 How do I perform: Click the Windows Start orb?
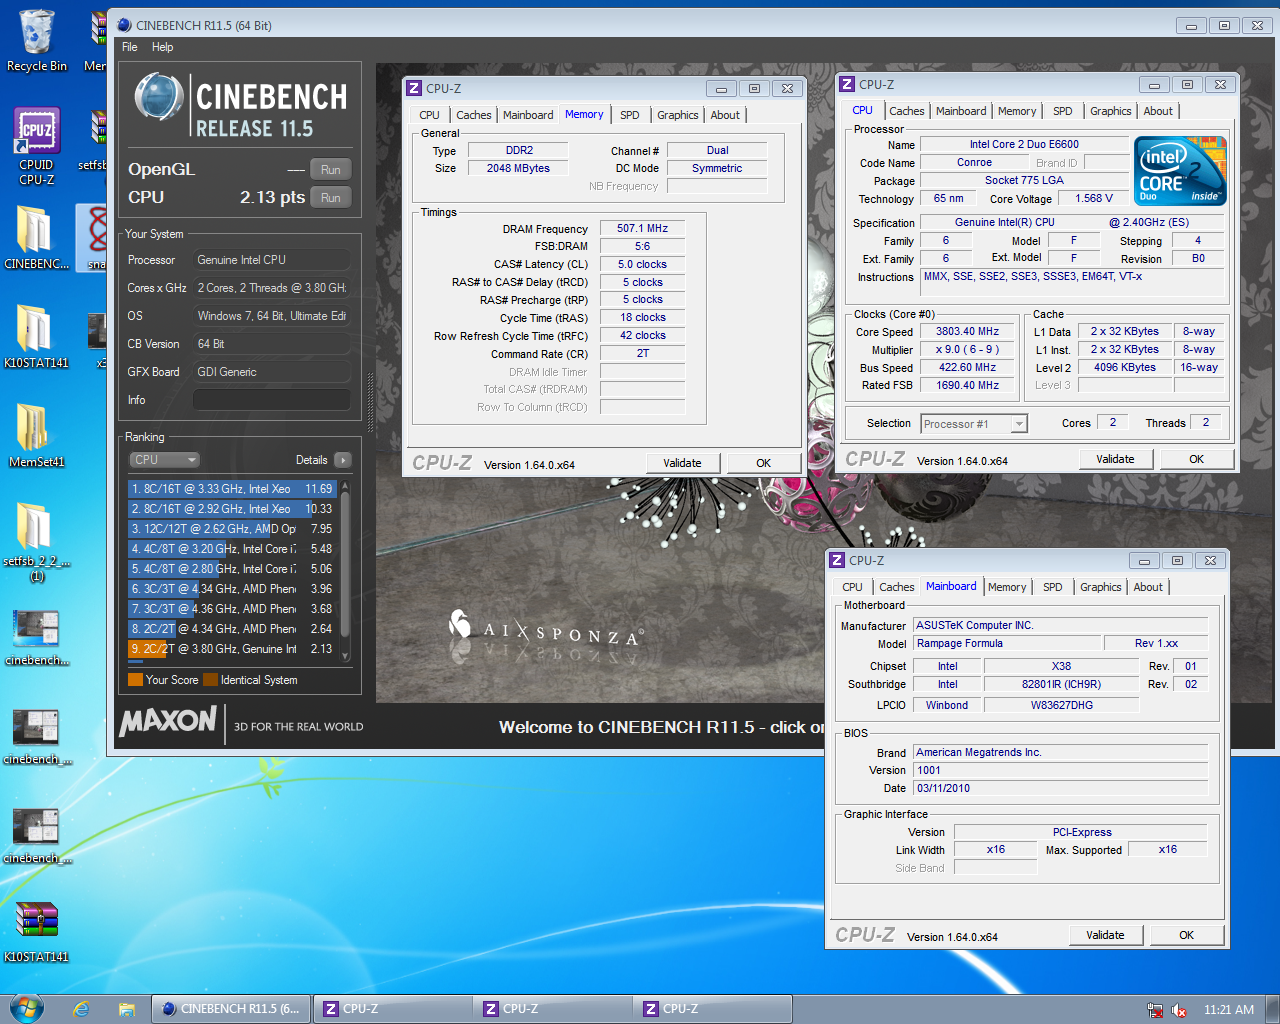coord(26,1008)
